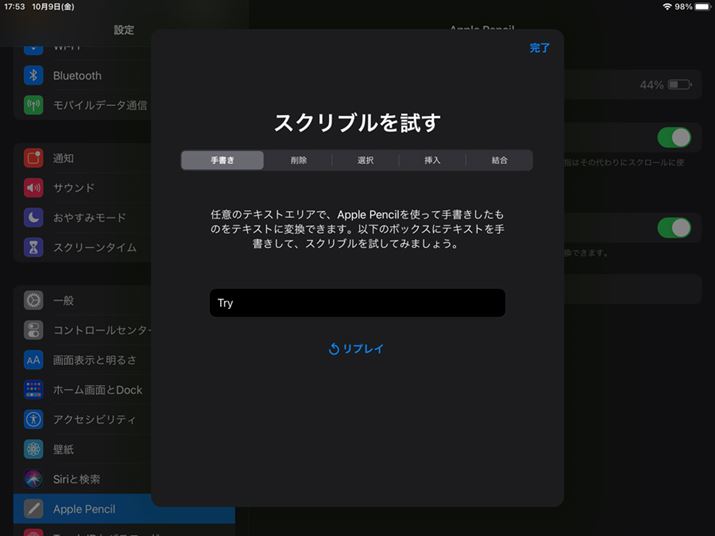This screenshot has width=715, height=536.
Task: Tap the 98% battery indicator in status bar
Action: [692, 6]
